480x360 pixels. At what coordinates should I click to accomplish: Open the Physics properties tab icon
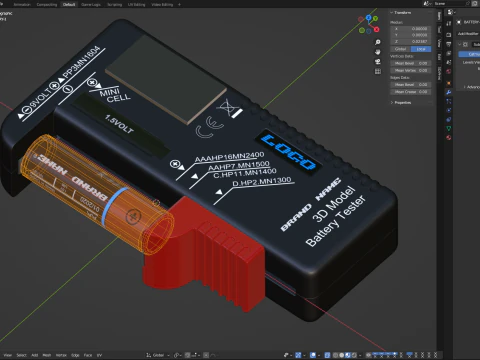[x=449, y=110]
